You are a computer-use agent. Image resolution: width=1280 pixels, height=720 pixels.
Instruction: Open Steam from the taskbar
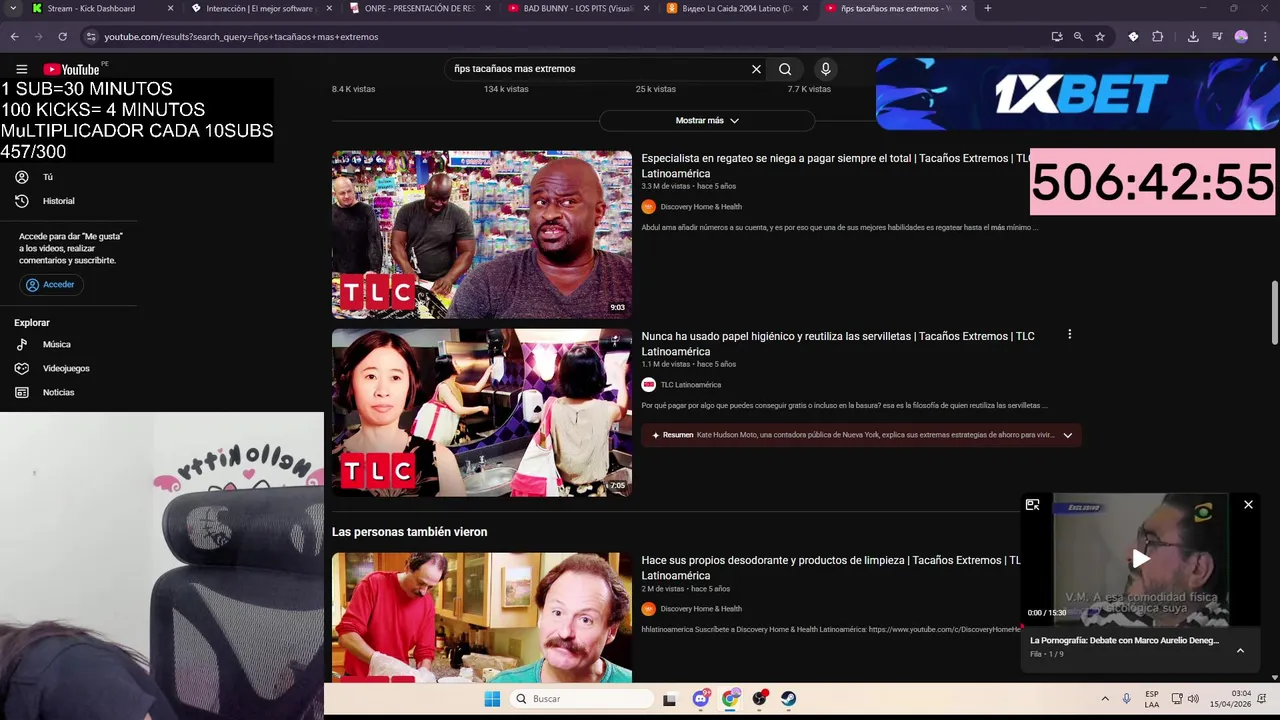point(789,699)
